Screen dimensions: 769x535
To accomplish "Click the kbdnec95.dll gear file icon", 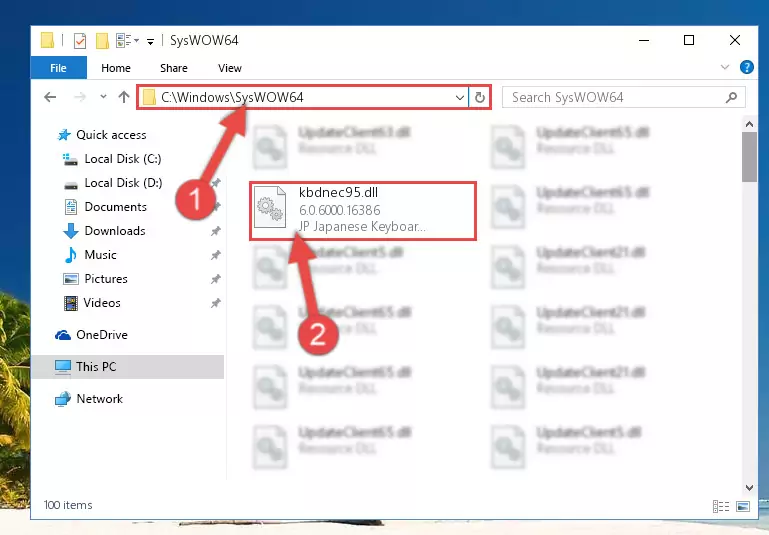I will point(270,207).
